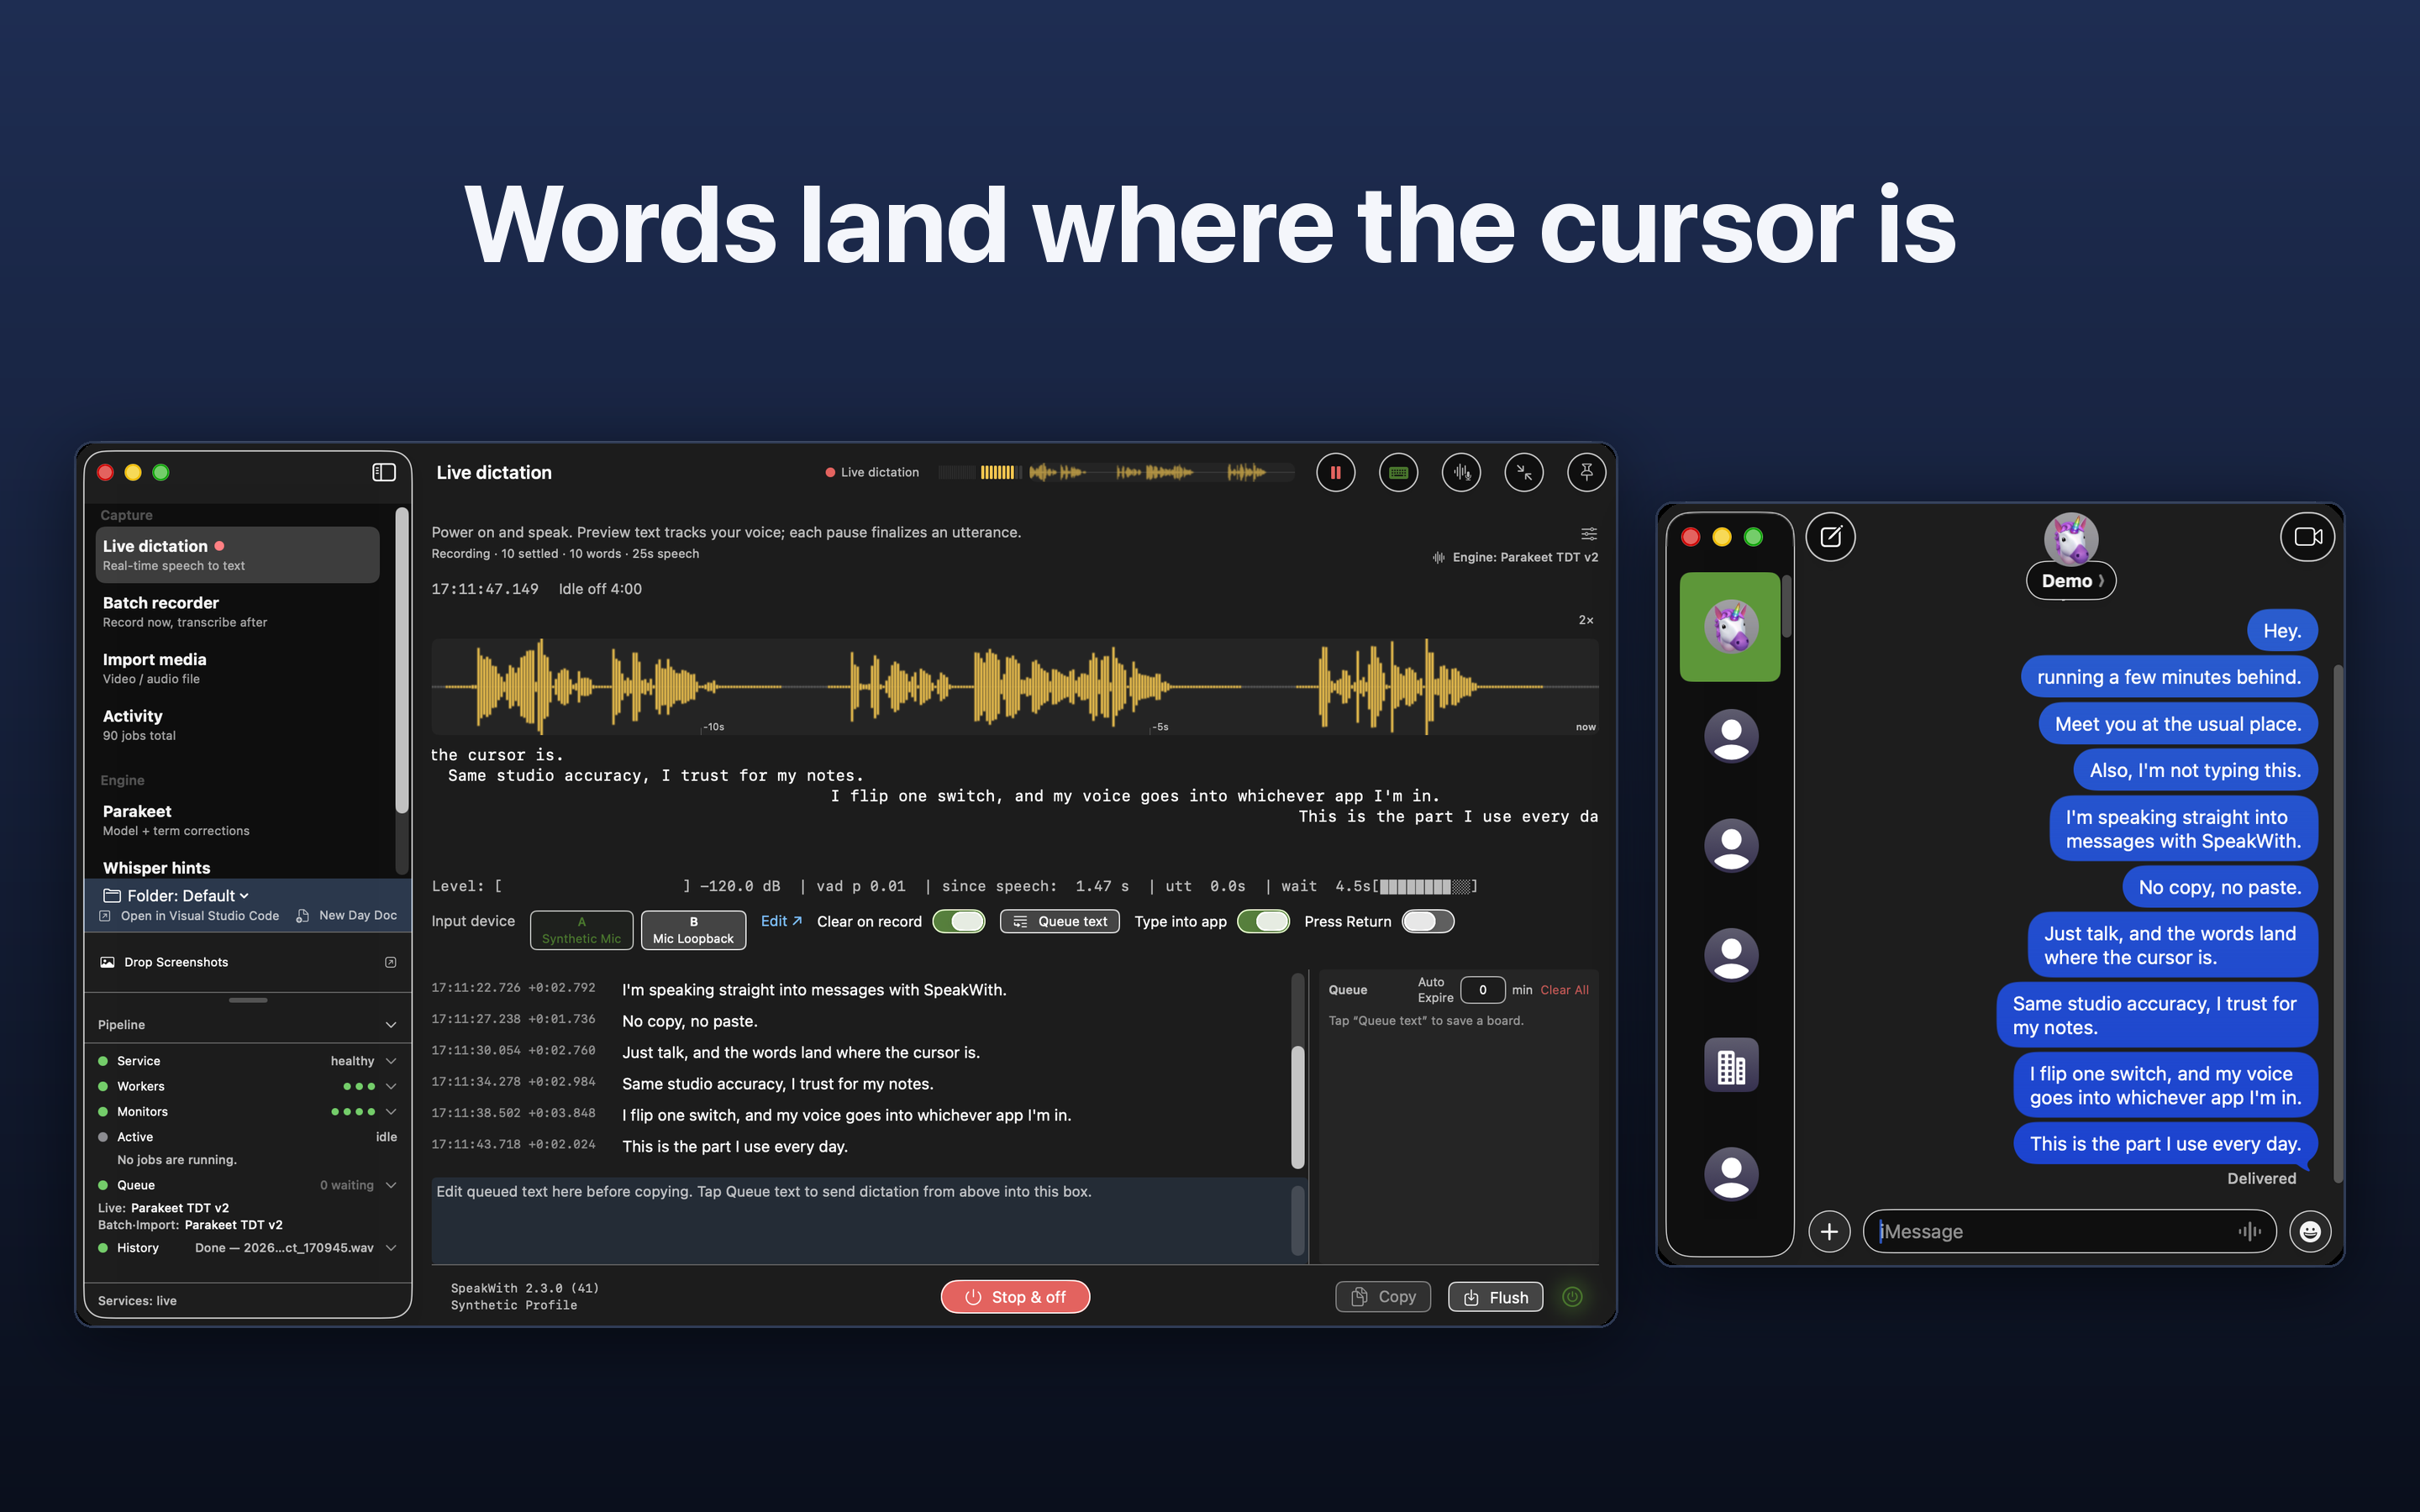Toggle the sidebar panel icon
The image size is (2420, 1512).
pyautogui.click(x=384, y=472)
